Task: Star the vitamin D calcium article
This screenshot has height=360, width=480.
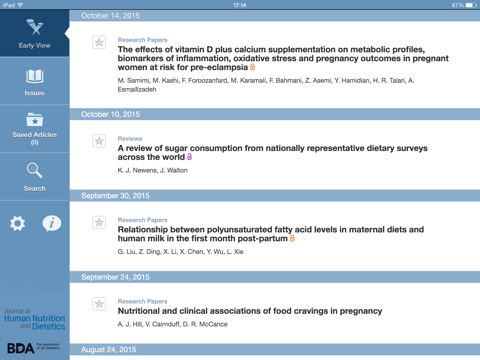Action: pyautogui.click(x=99, y=42)
